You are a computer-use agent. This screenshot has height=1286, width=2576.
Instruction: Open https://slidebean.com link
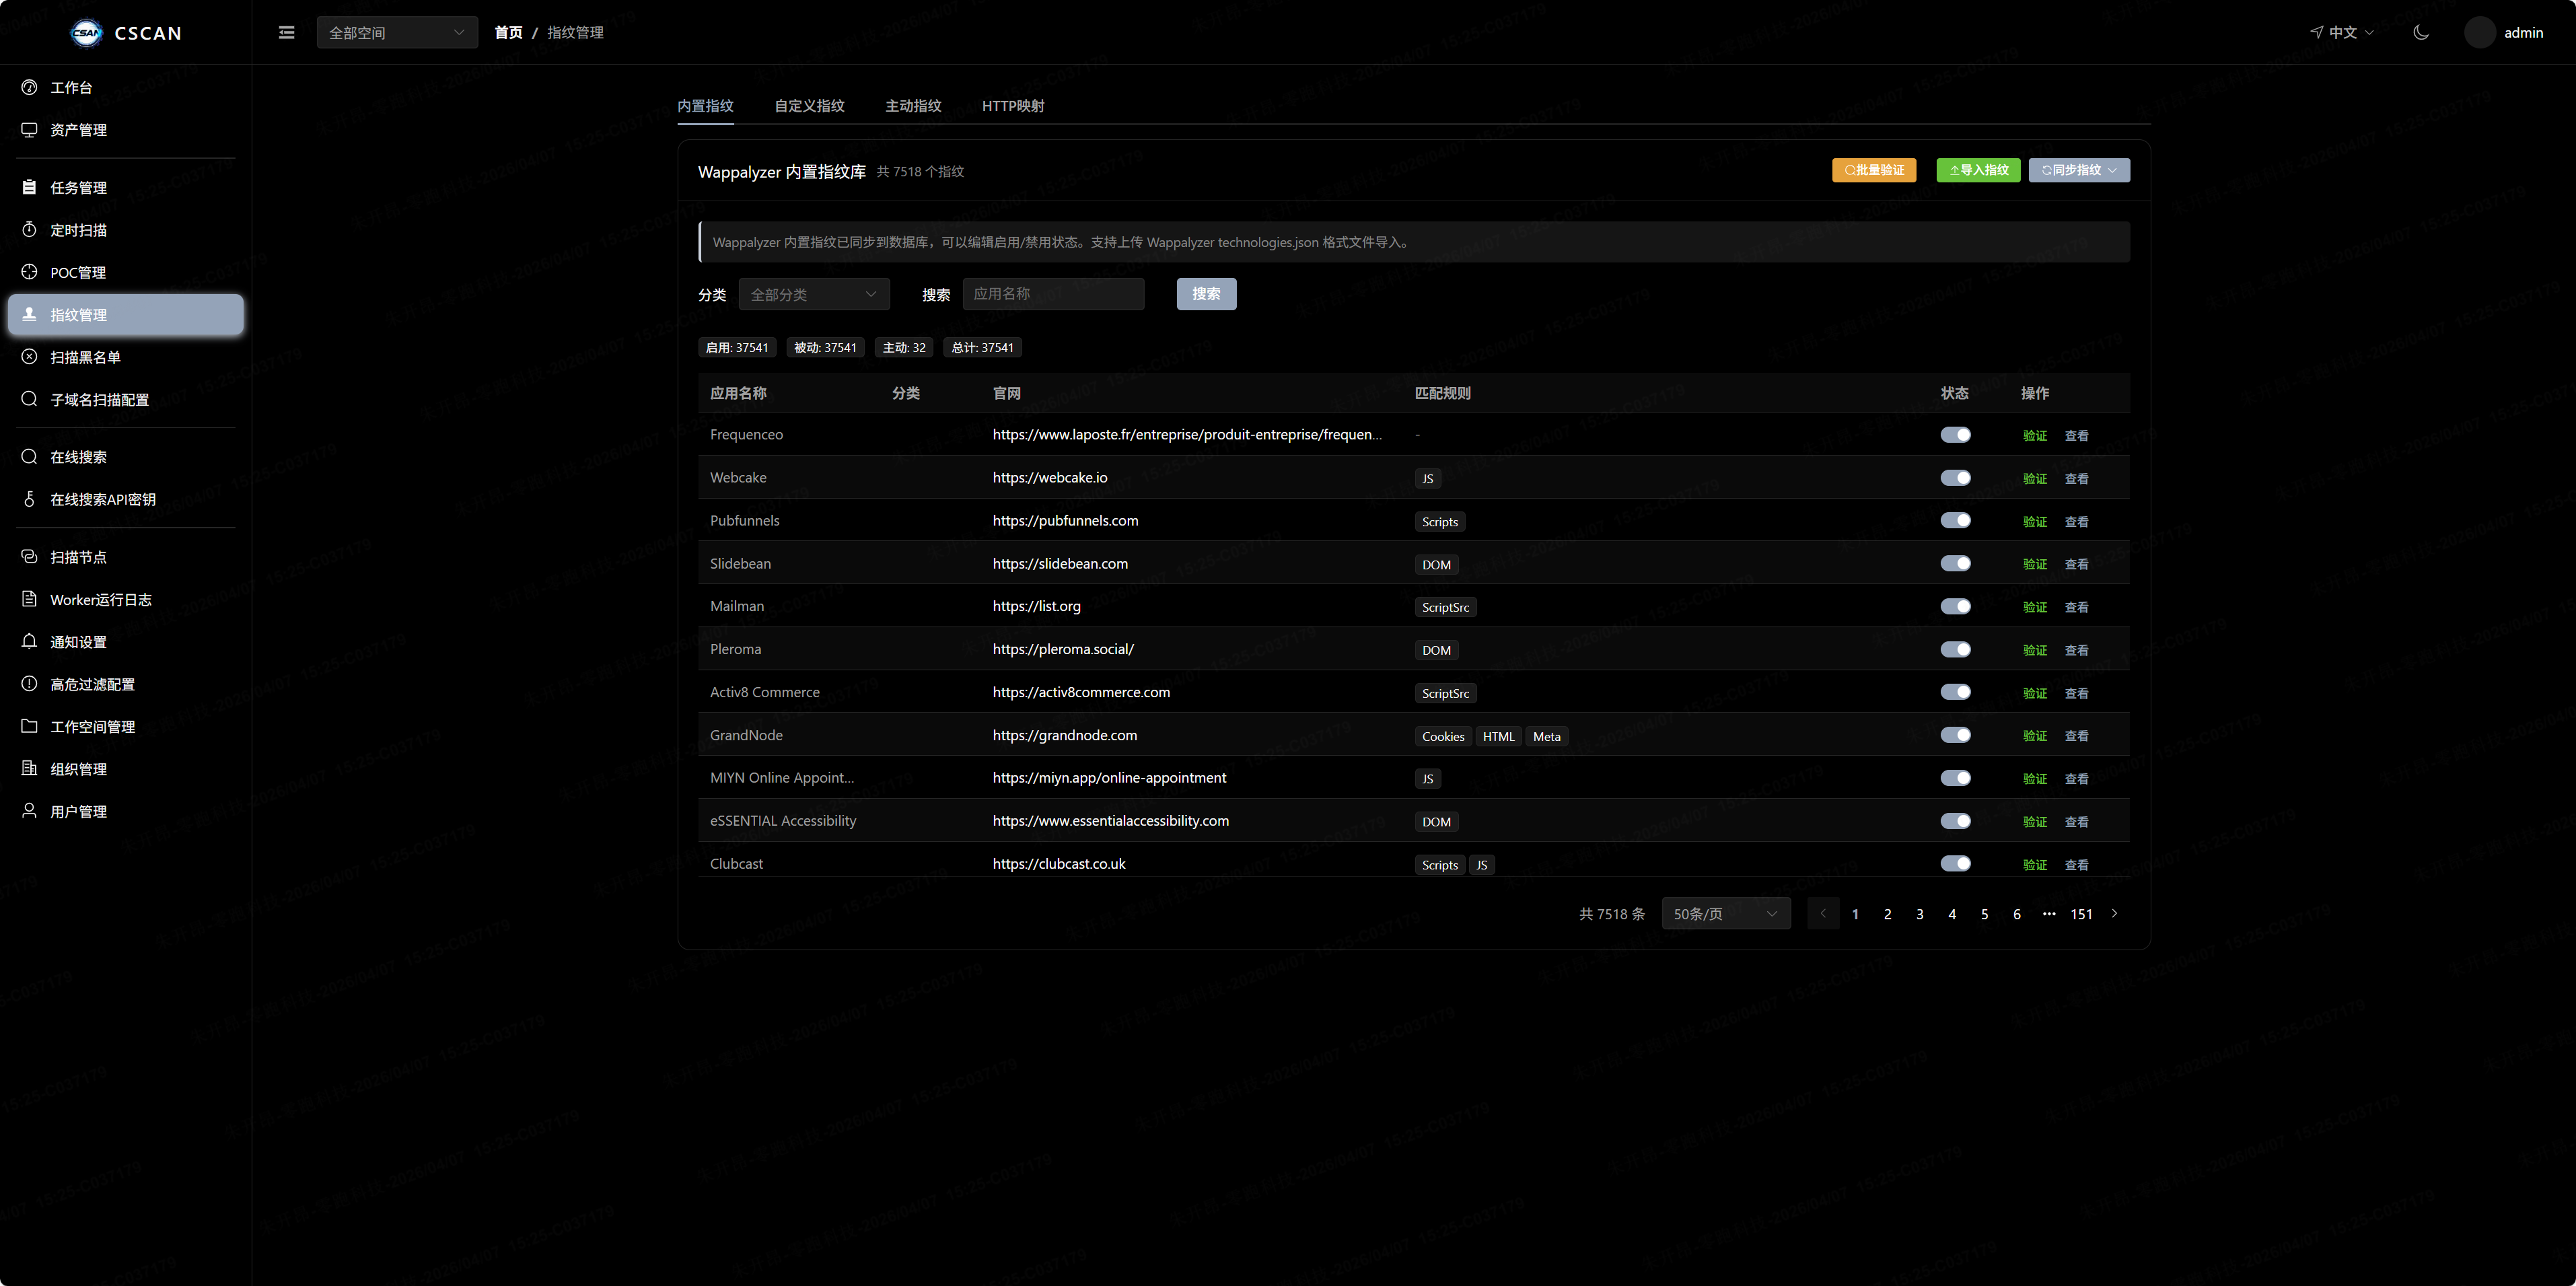click(x=1060, y=564)
